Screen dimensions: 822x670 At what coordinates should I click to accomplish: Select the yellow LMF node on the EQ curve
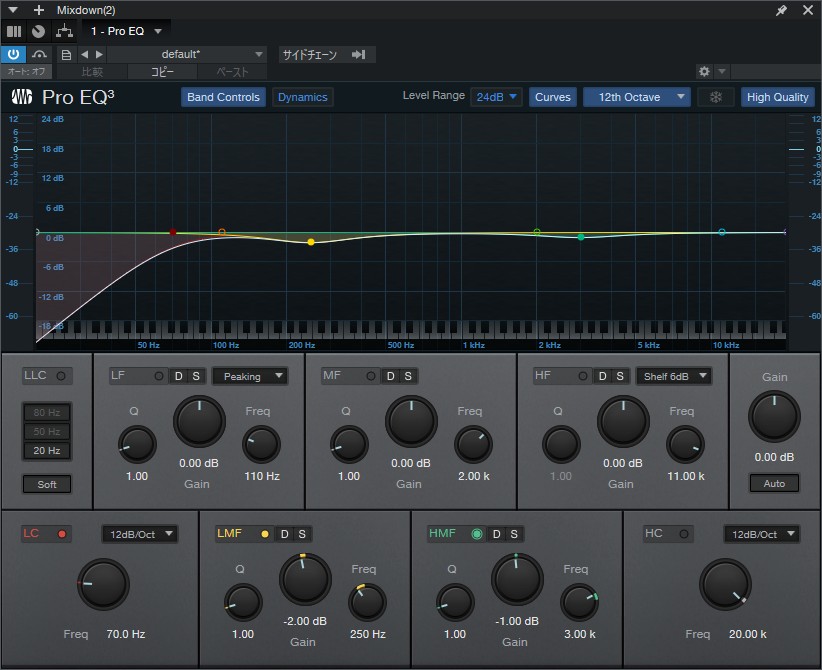tap(310, 241)
